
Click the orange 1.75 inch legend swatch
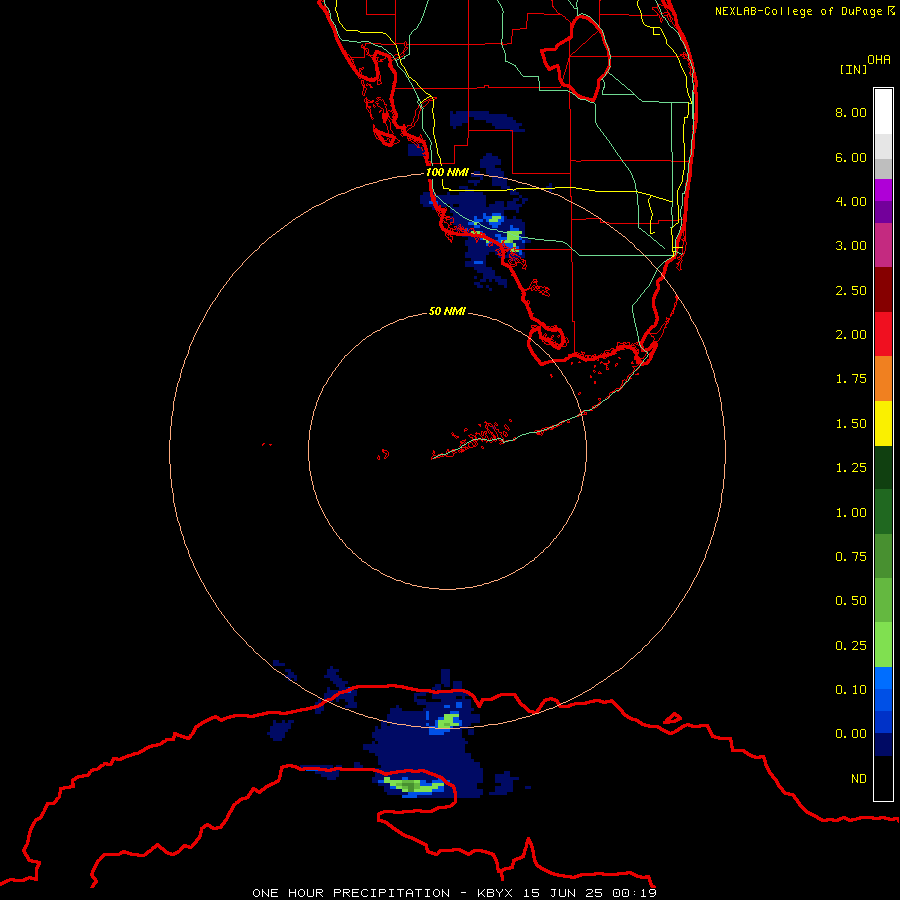(883, 378)
